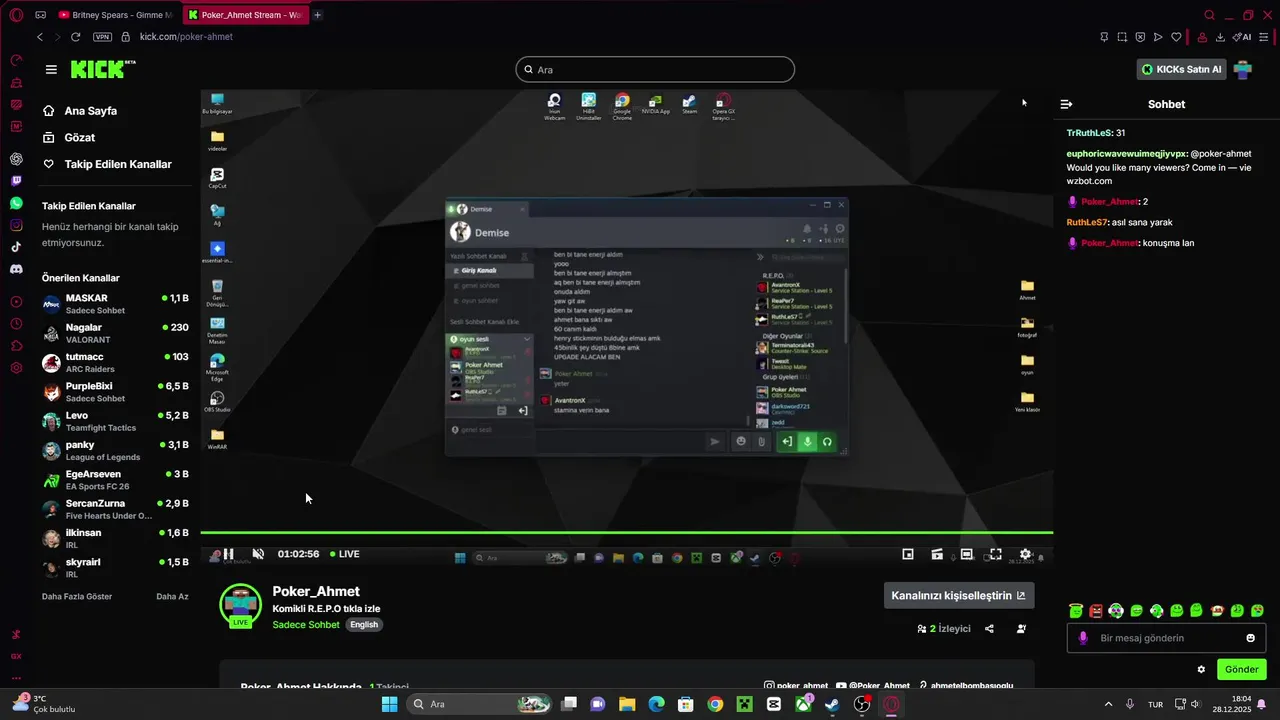Send chat message with Gönder
This screenshot has width=1280, height=720.
pos(1241,669)
